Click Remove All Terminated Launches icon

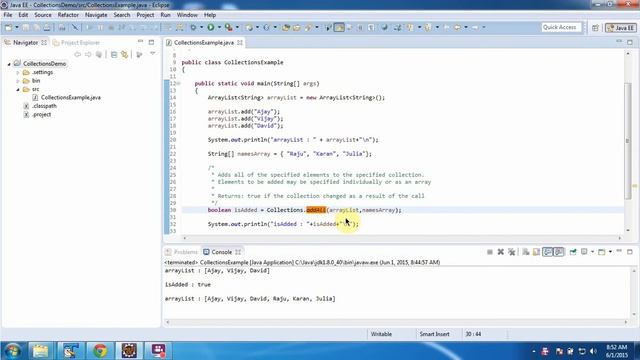[x=511, y=252]
